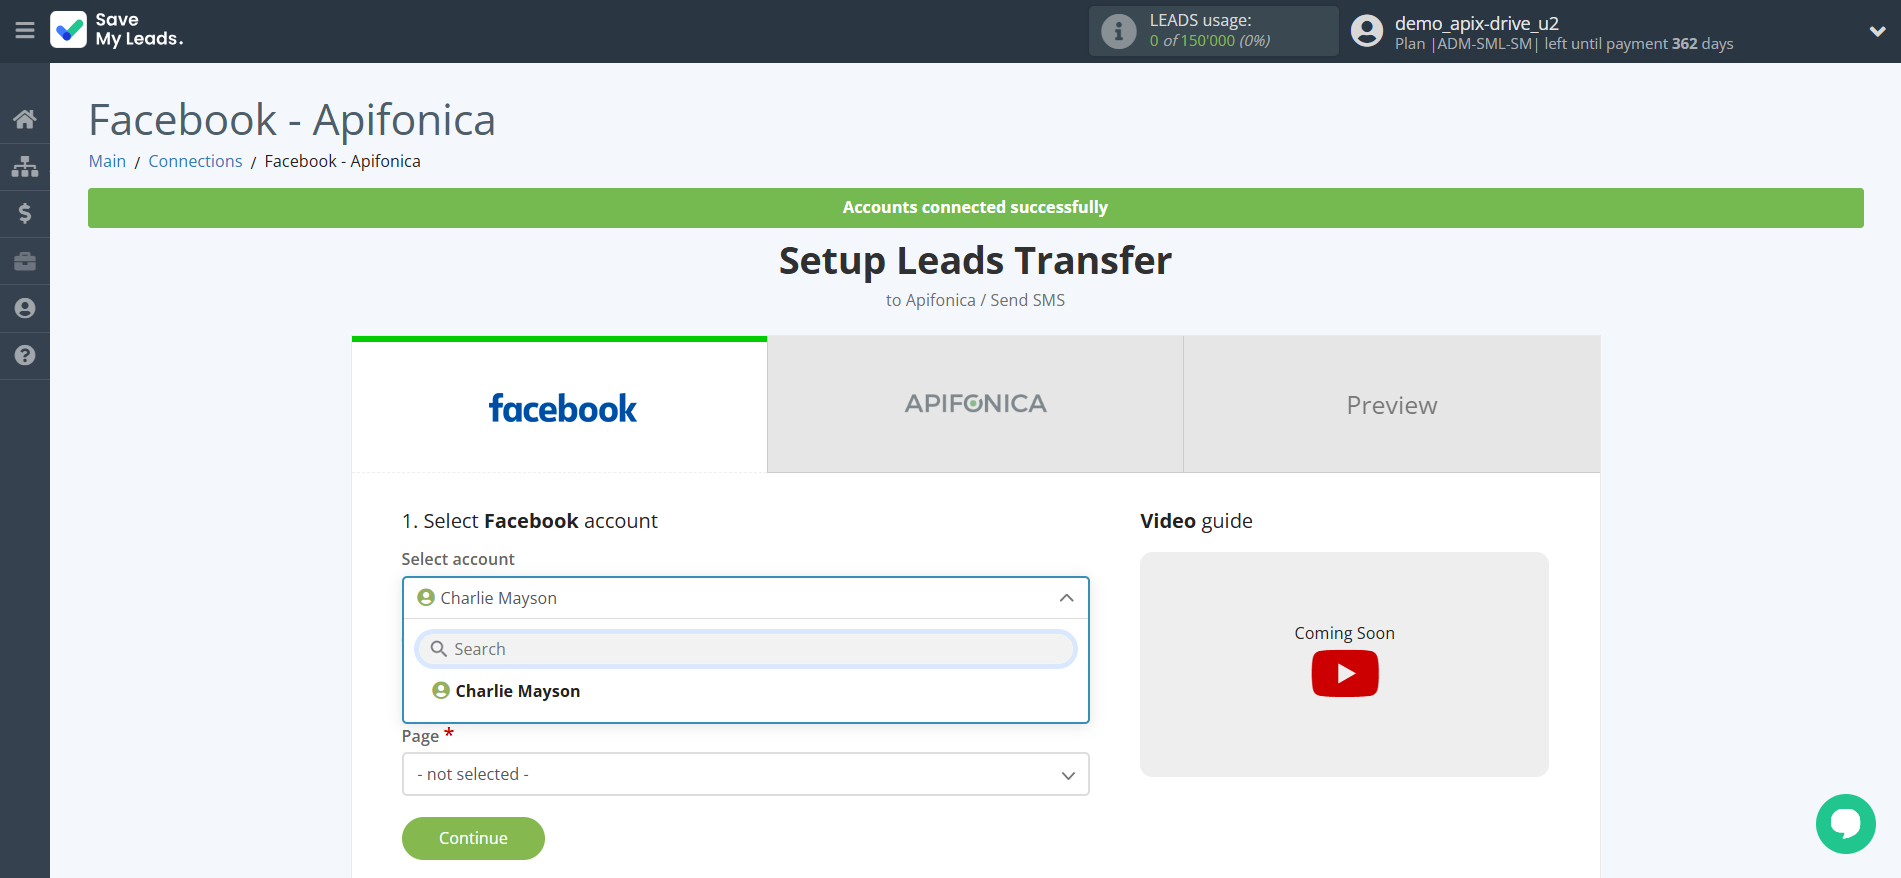The width and height of the screenshot is (1901, 878).
Task: Open the hamburger menu in header
Action: tap(25, 31)
